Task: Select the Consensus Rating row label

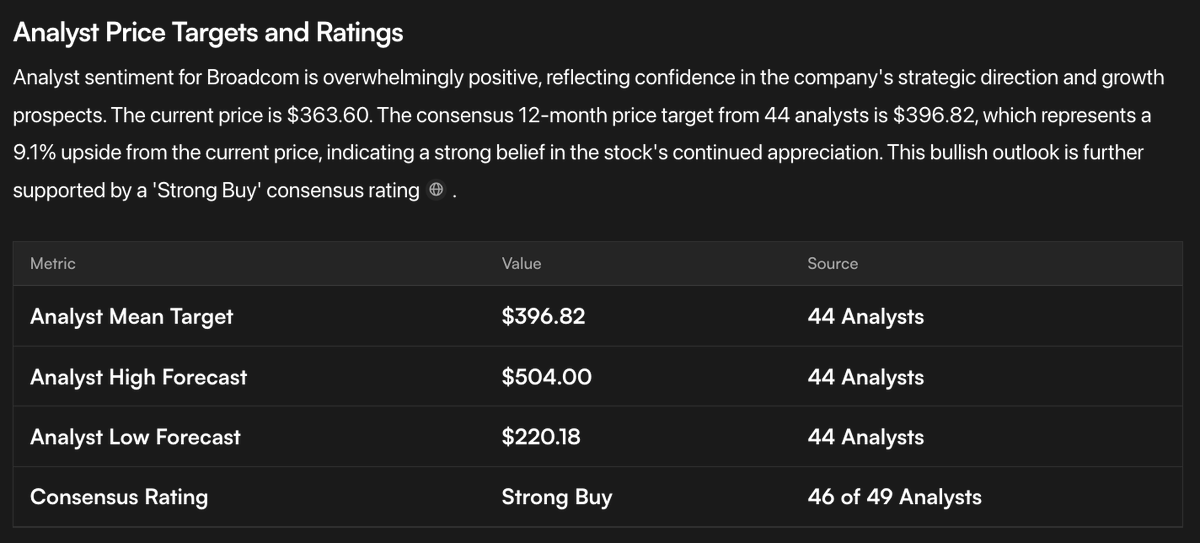Action: pyautogui.click(x=119, y=497)
